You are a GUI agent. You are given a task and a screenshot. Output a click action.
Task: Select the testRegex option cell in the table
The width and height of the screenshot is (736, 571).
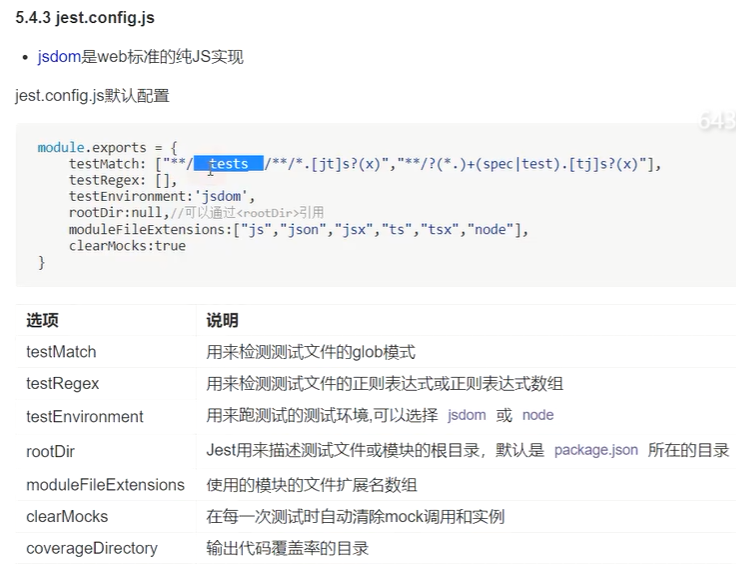pos(63,384)
